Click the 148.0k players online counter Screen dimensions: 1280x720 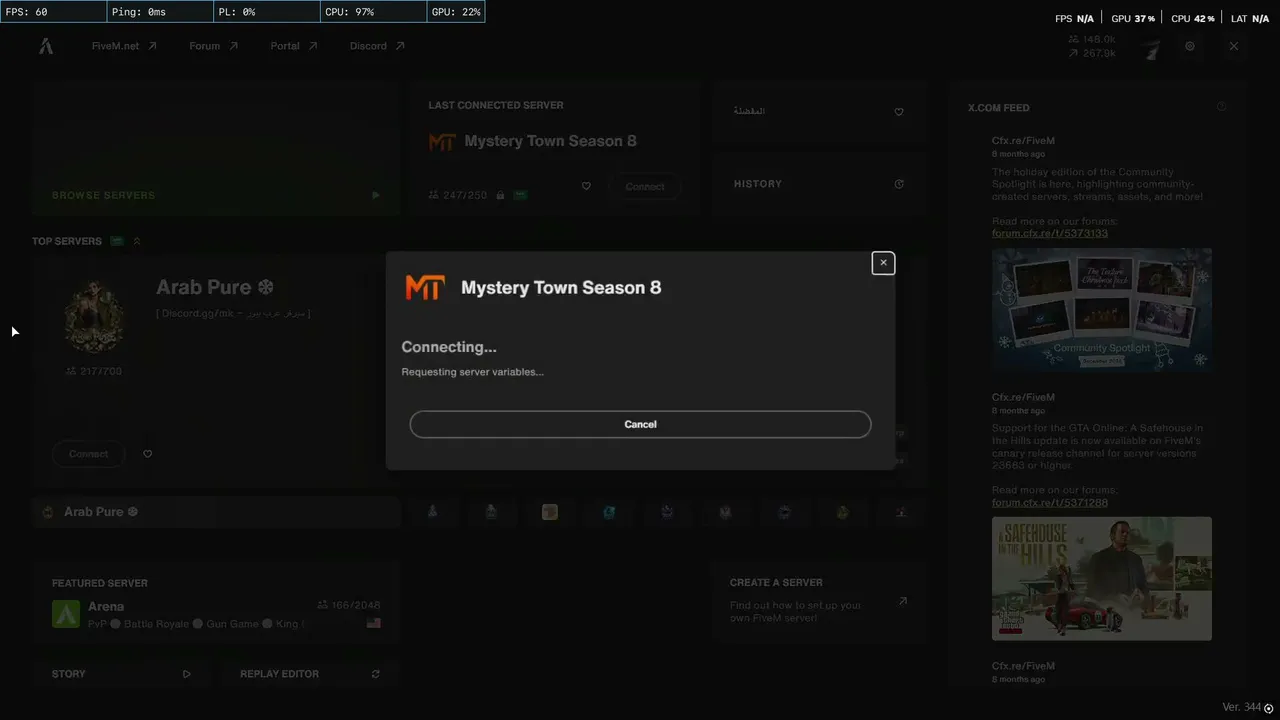[1092, 39]
